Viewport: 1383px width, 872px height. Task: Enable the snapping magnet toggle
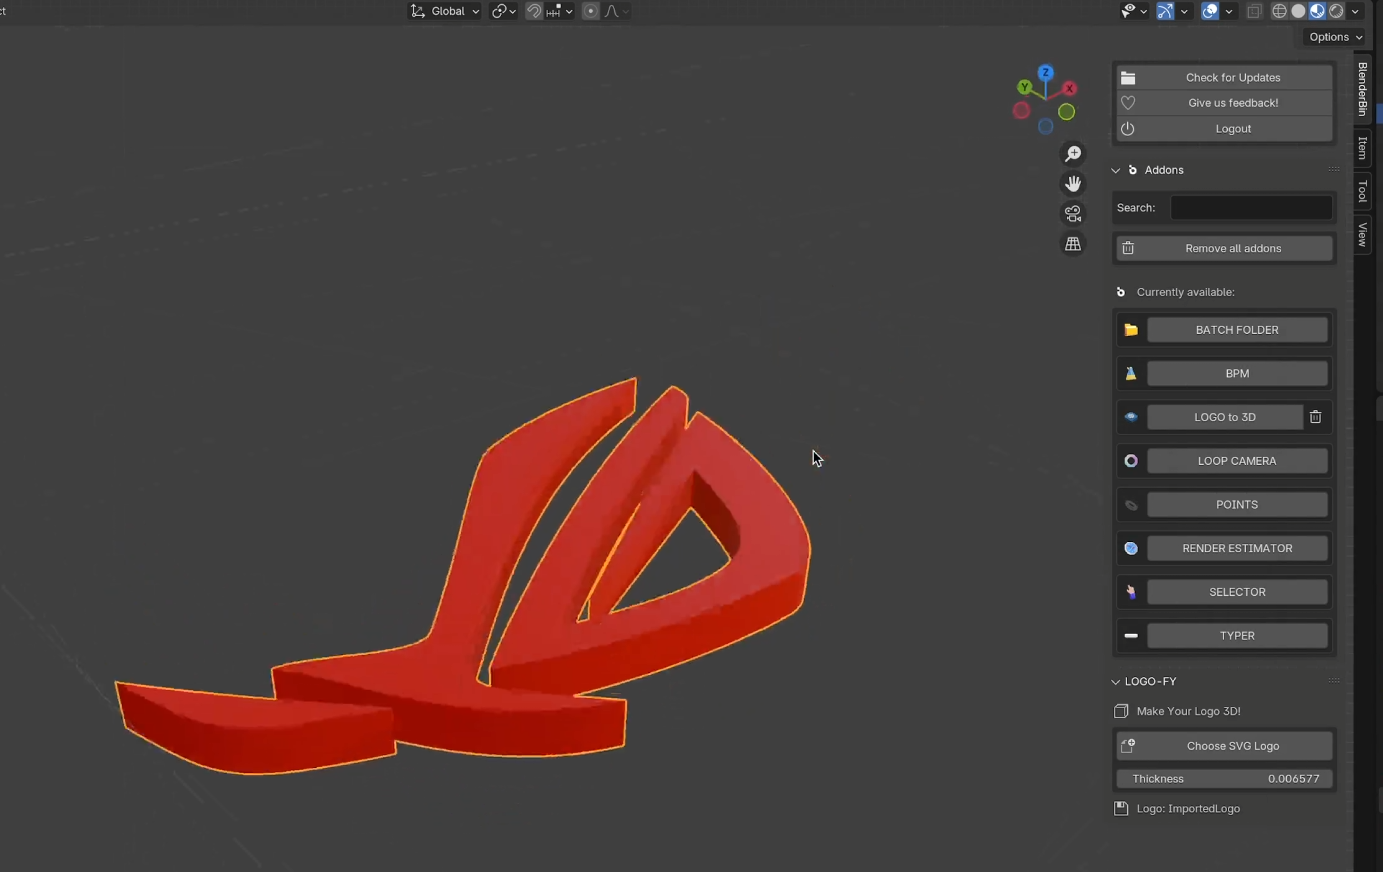(534, 11)
